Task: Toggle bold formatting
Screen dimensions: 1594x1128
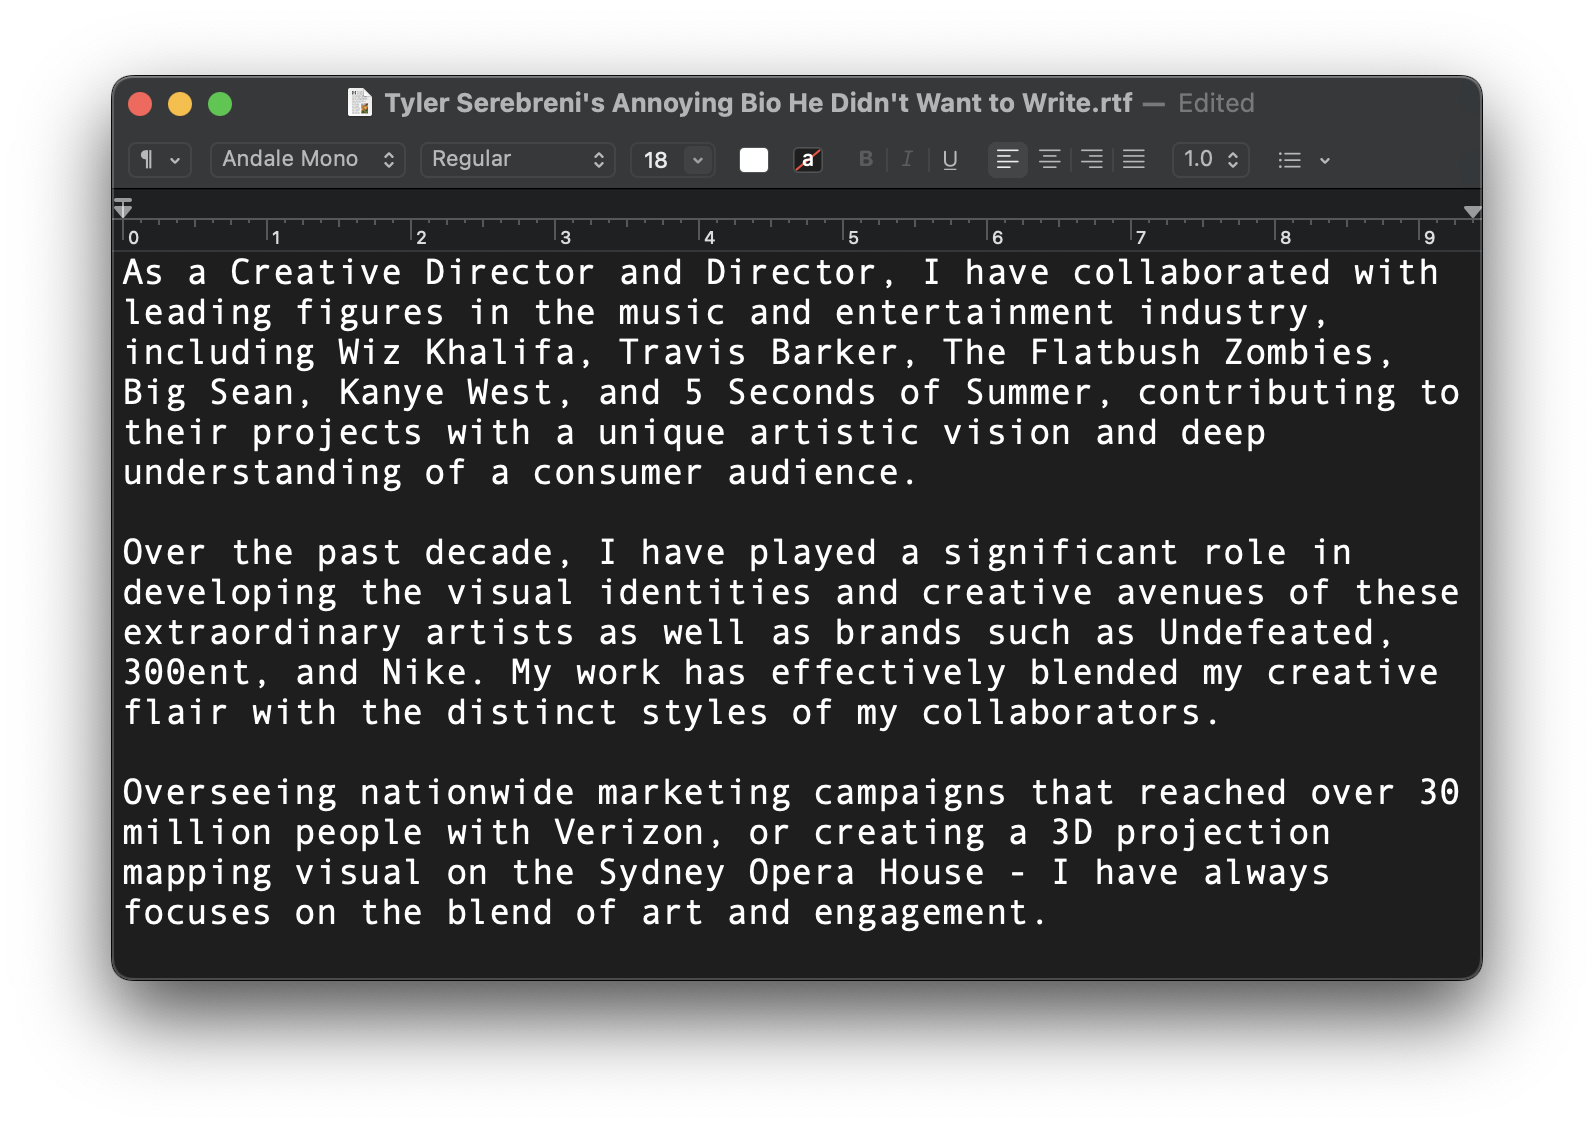Action: click(x=866, y=159)
